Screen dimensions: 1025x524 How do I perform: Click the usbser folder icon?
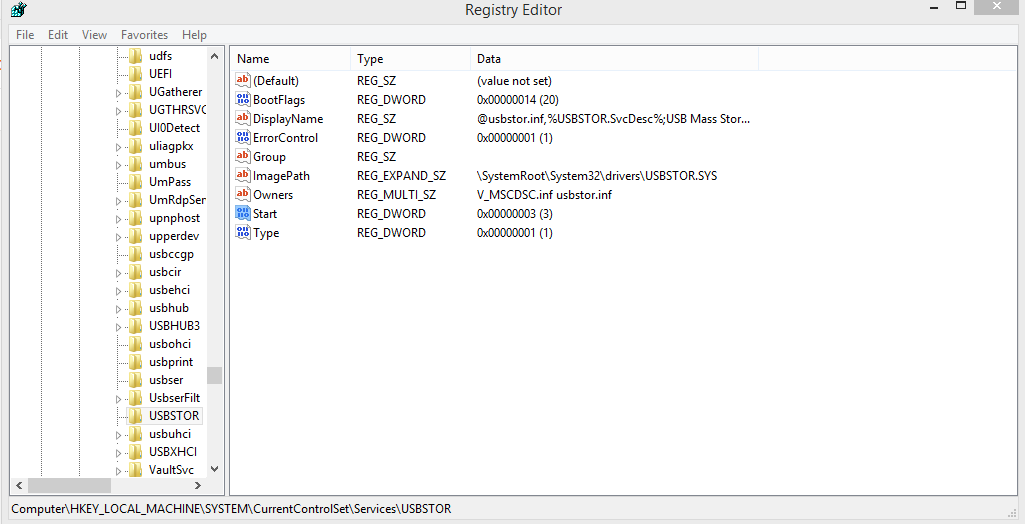point(135,380)
